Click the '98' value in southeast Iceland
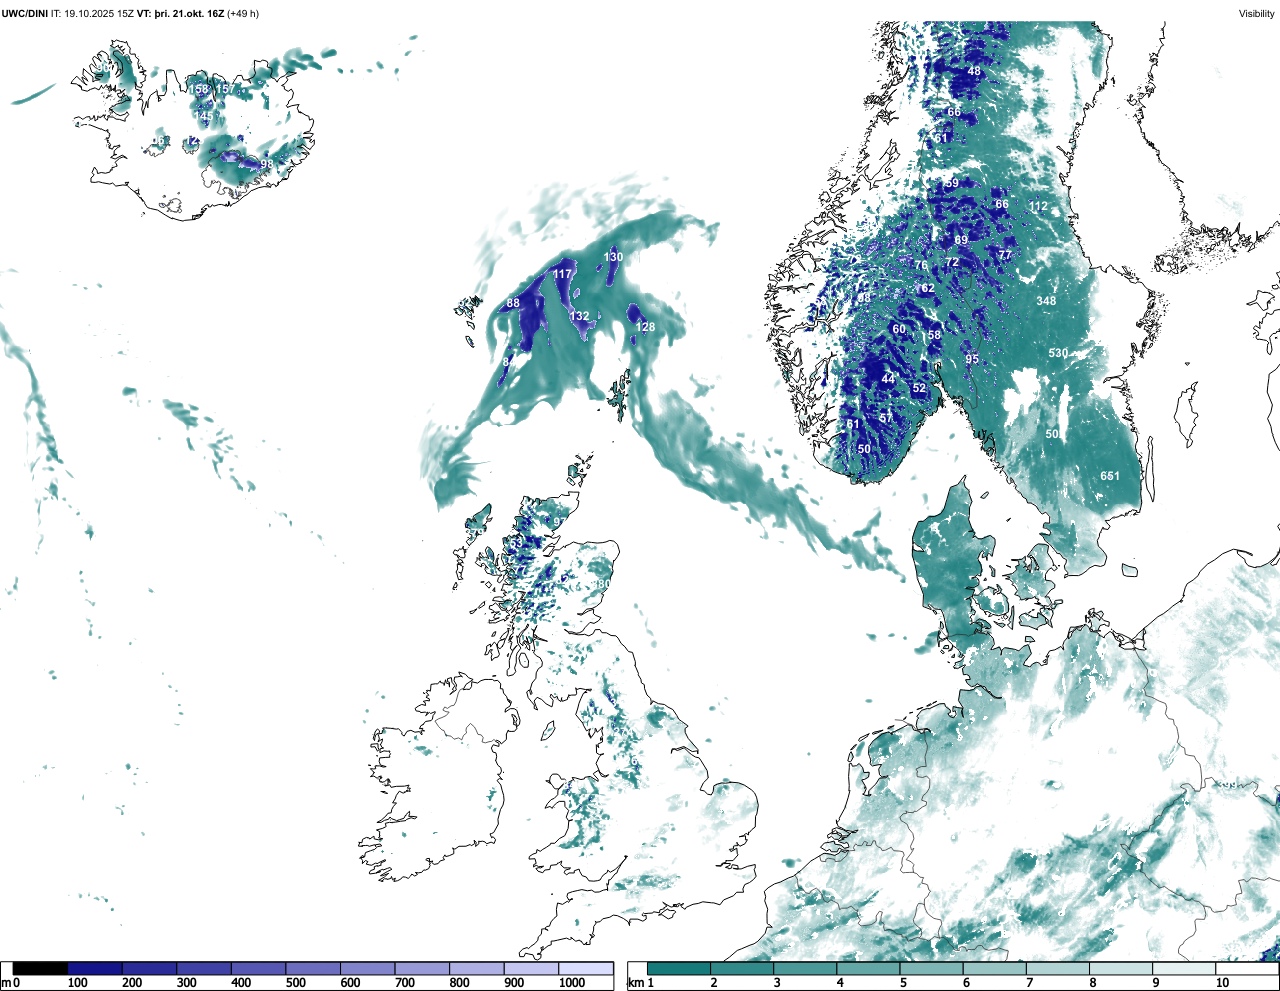 (266, 165)
